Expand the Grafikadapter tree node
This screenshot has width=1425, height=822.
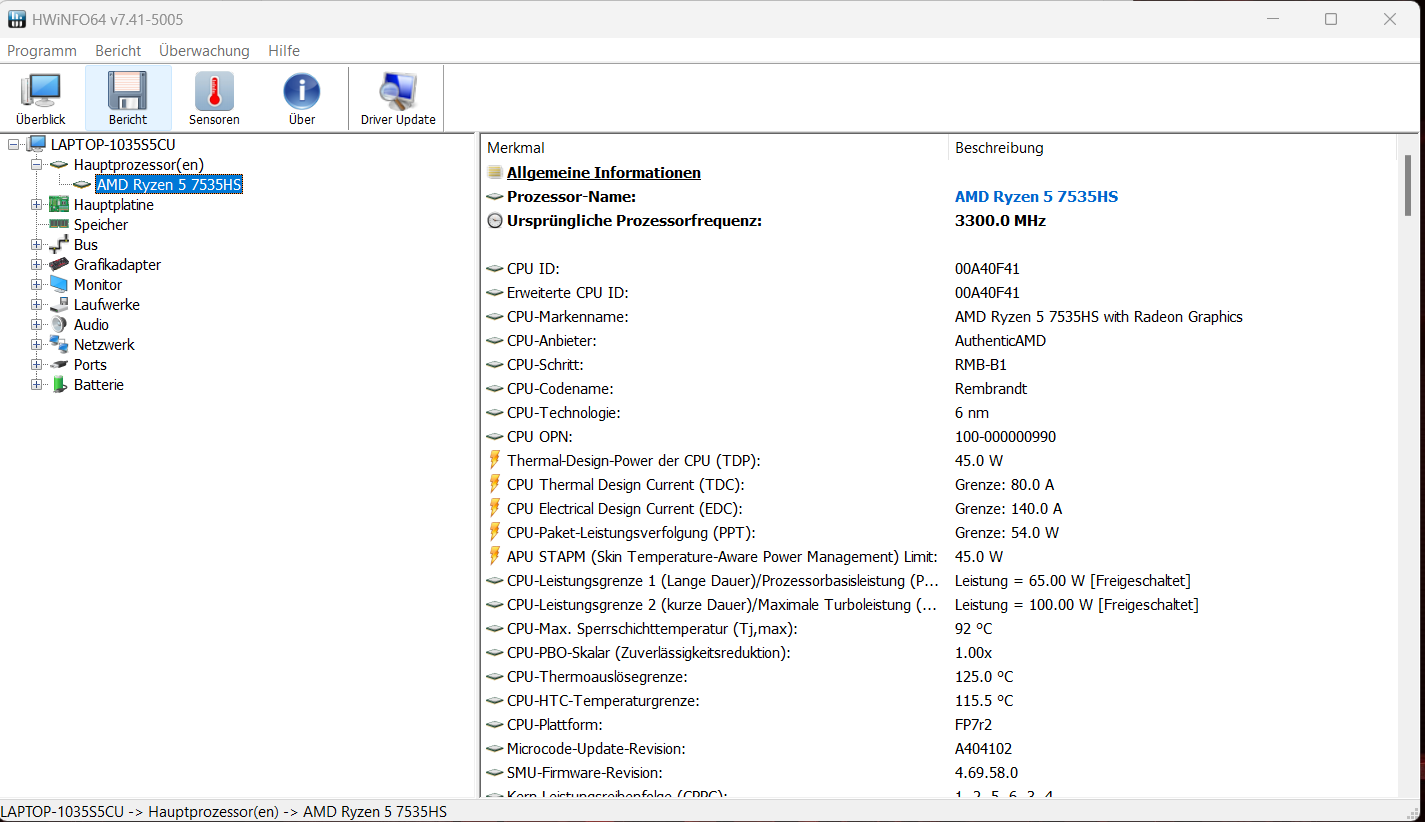pos(37,264)
